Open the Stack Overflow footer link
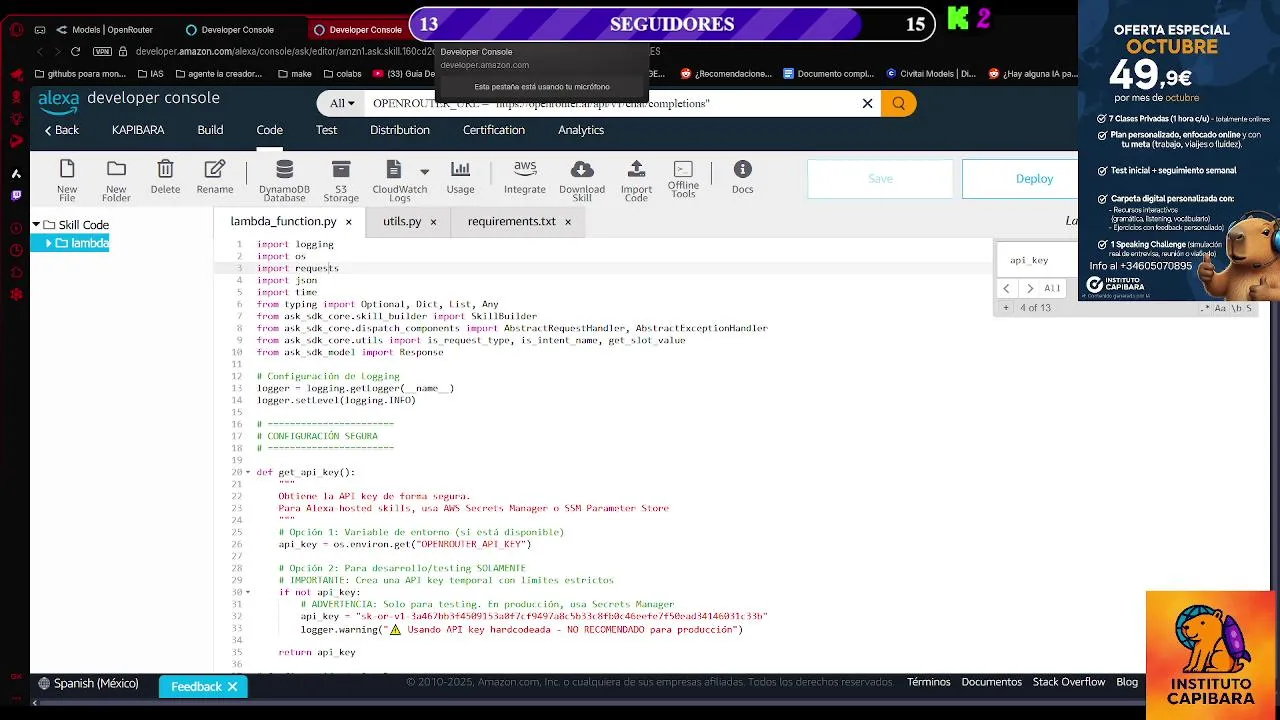1280x720 pixels. point(1069,682)
